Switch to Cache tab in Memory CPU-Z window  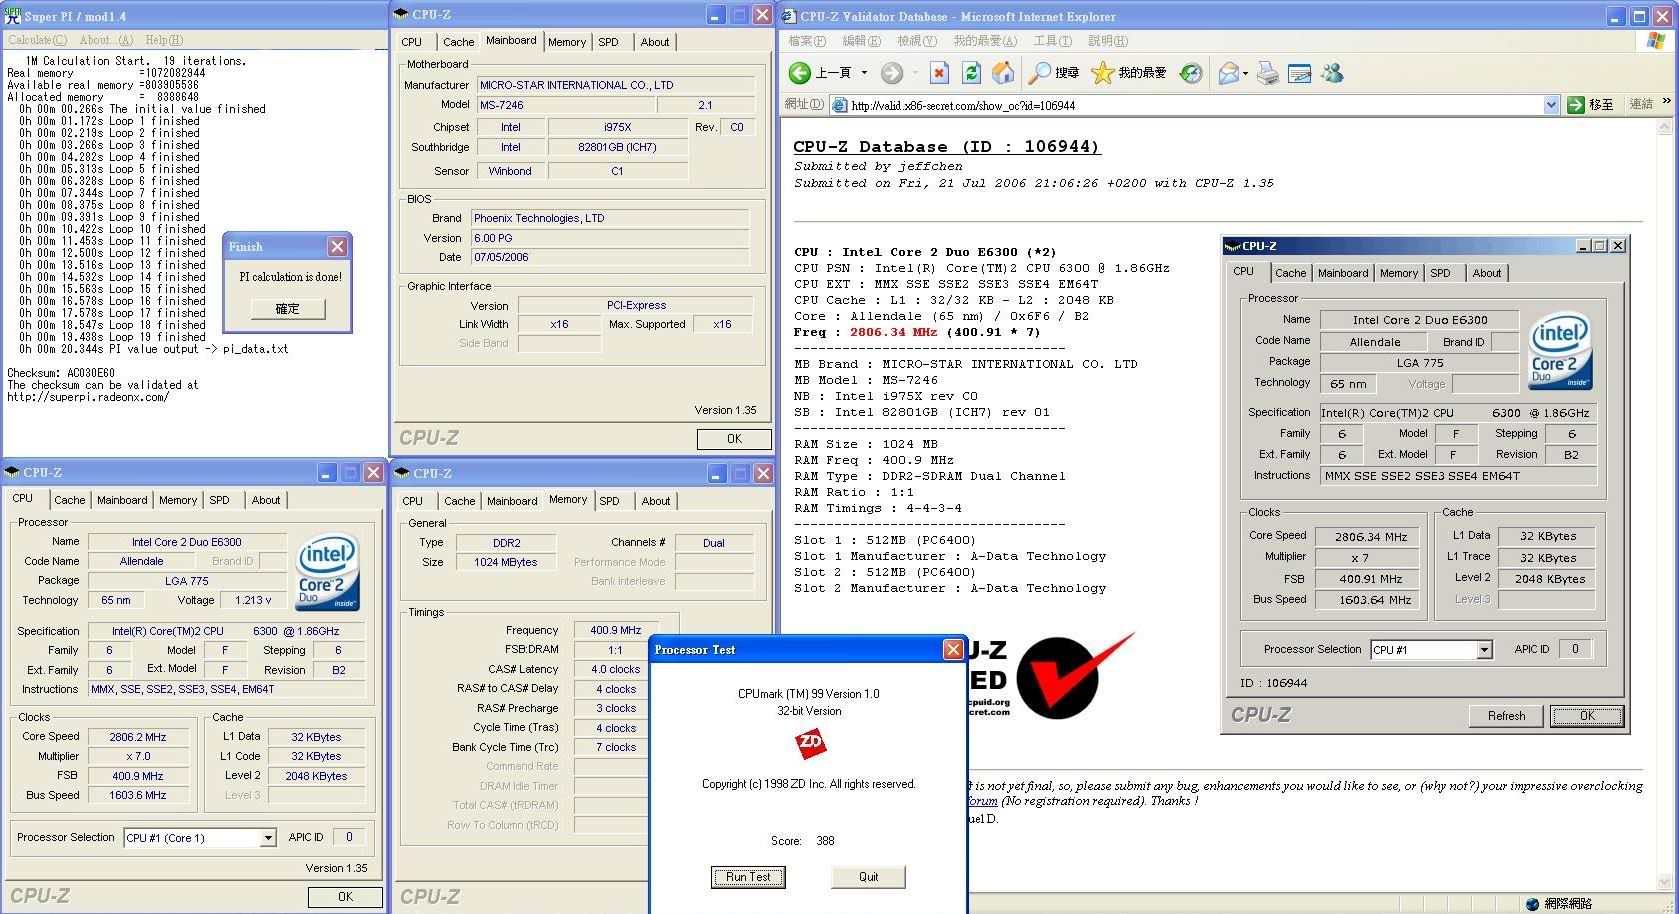460,501
